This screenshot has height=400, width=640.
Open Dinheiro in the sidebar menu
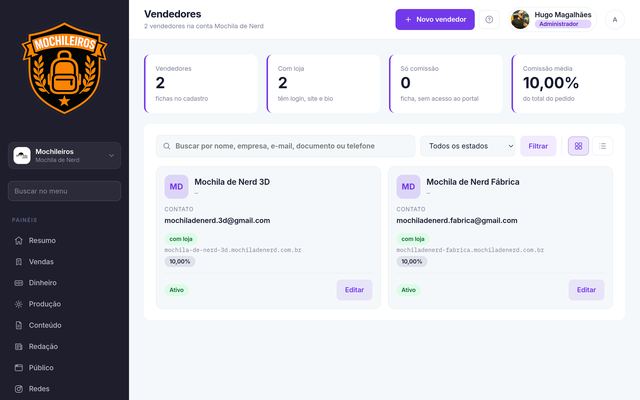click(64, 283)
